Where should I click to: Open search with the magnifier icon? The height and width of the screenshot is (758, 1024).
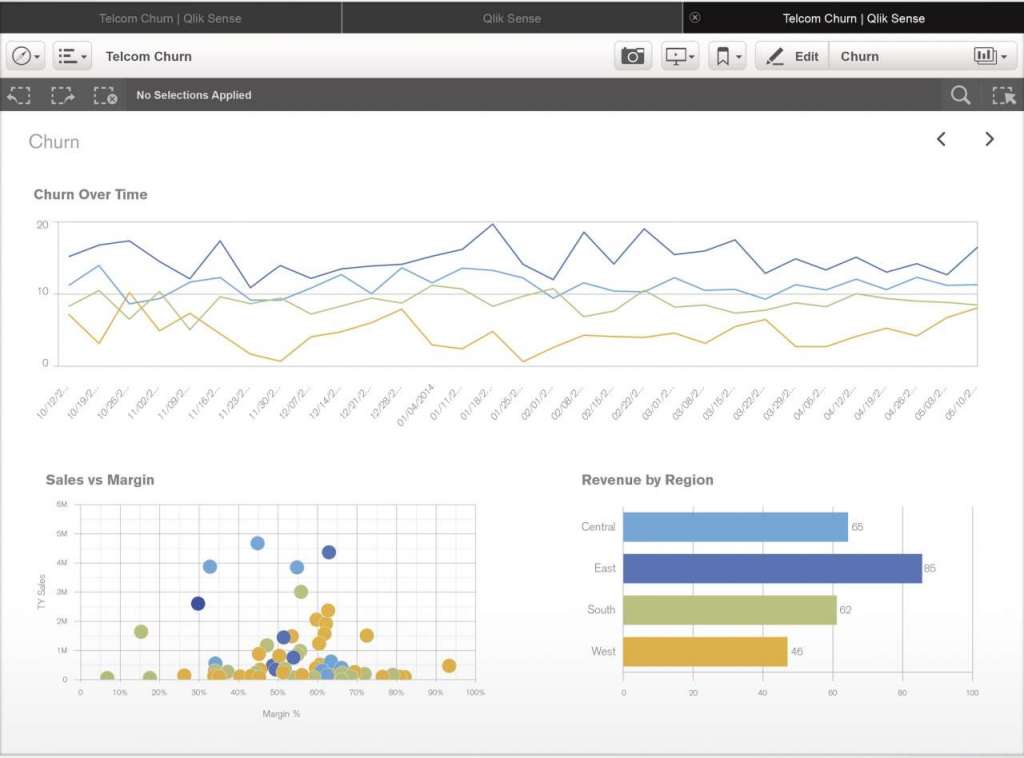pos(960,96)
